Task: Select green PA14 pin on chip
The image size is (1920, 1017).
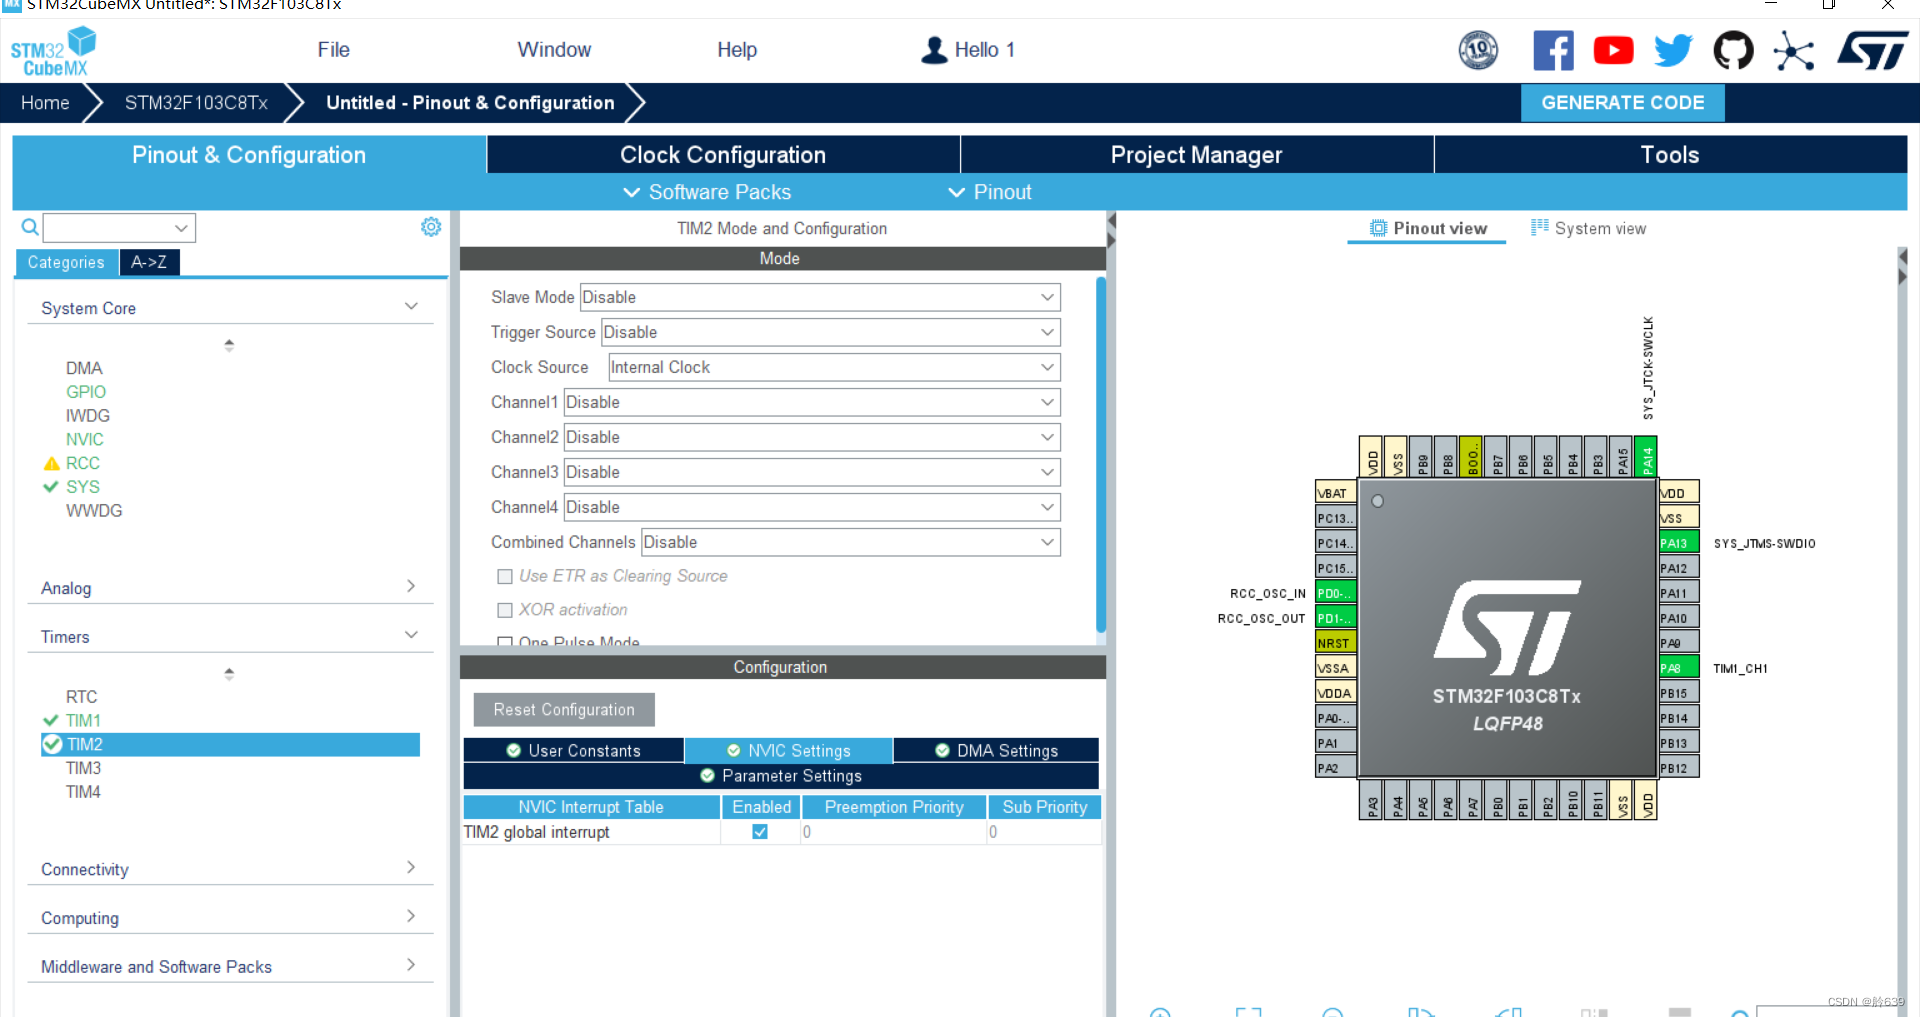Action: tap(1646, 457)
